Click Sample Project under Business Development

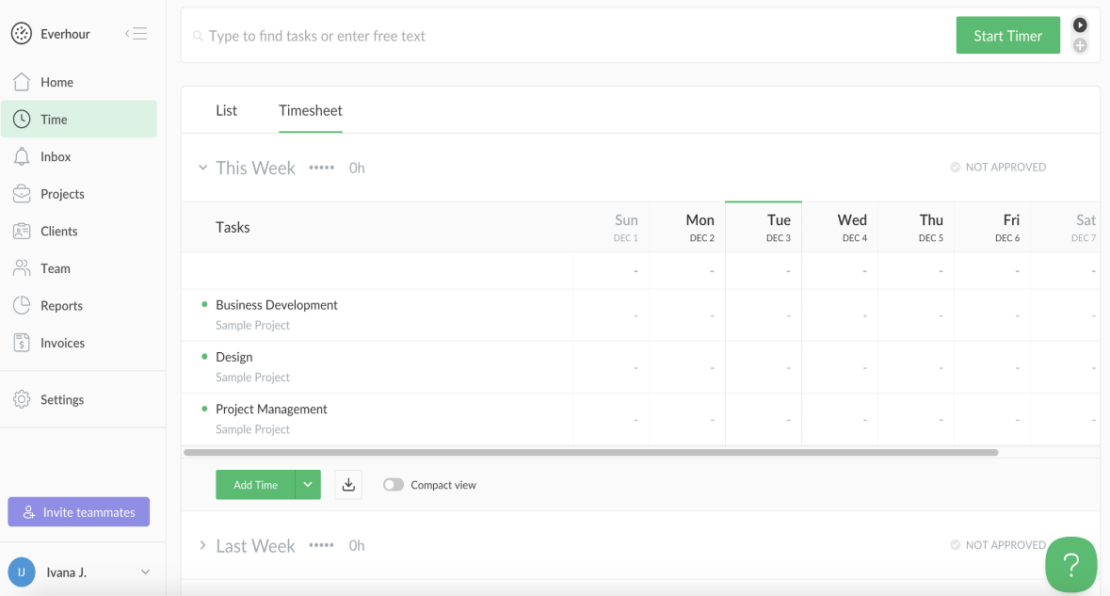(x=253, y=325)
